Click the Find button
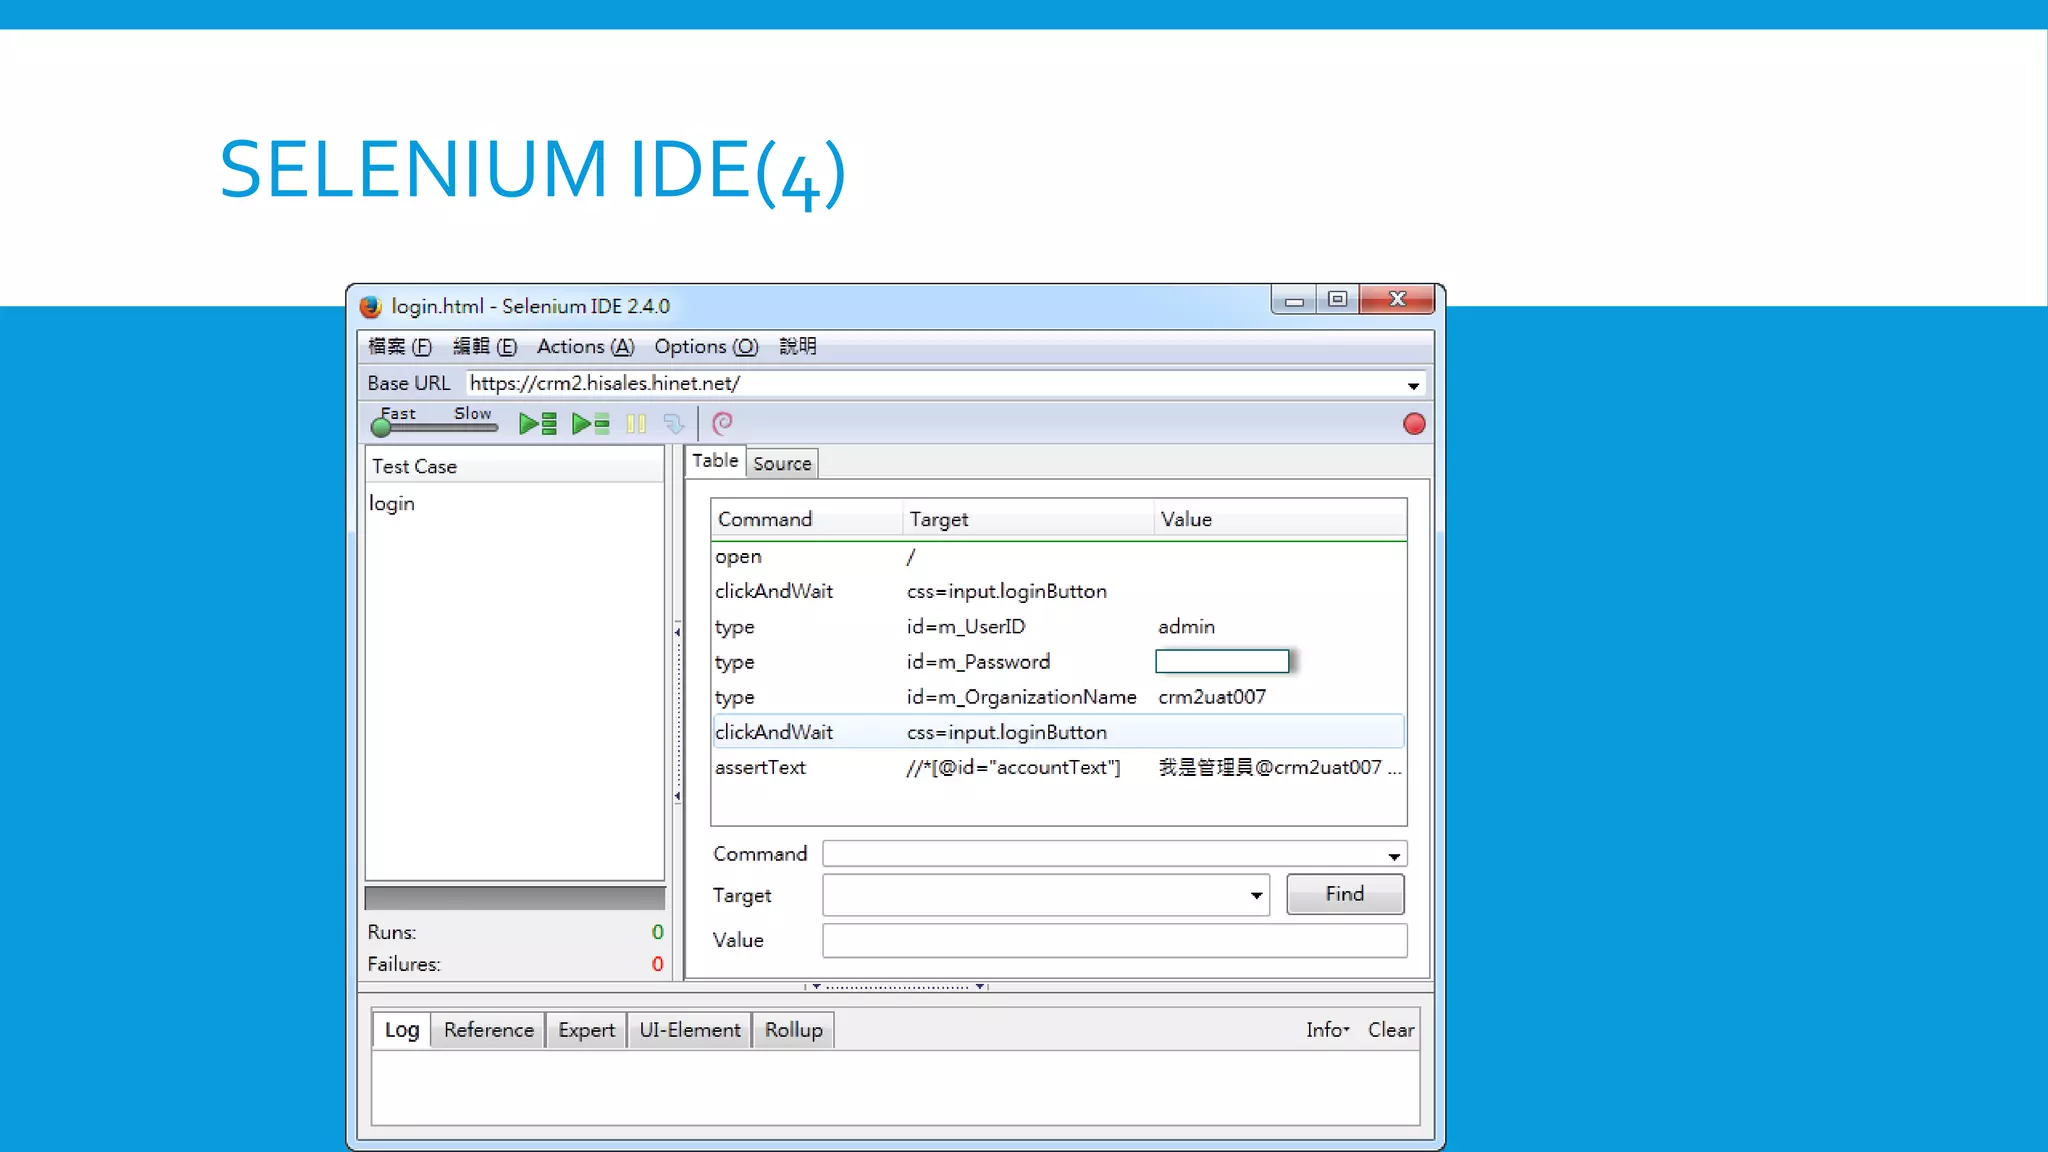 [1345, 894]
